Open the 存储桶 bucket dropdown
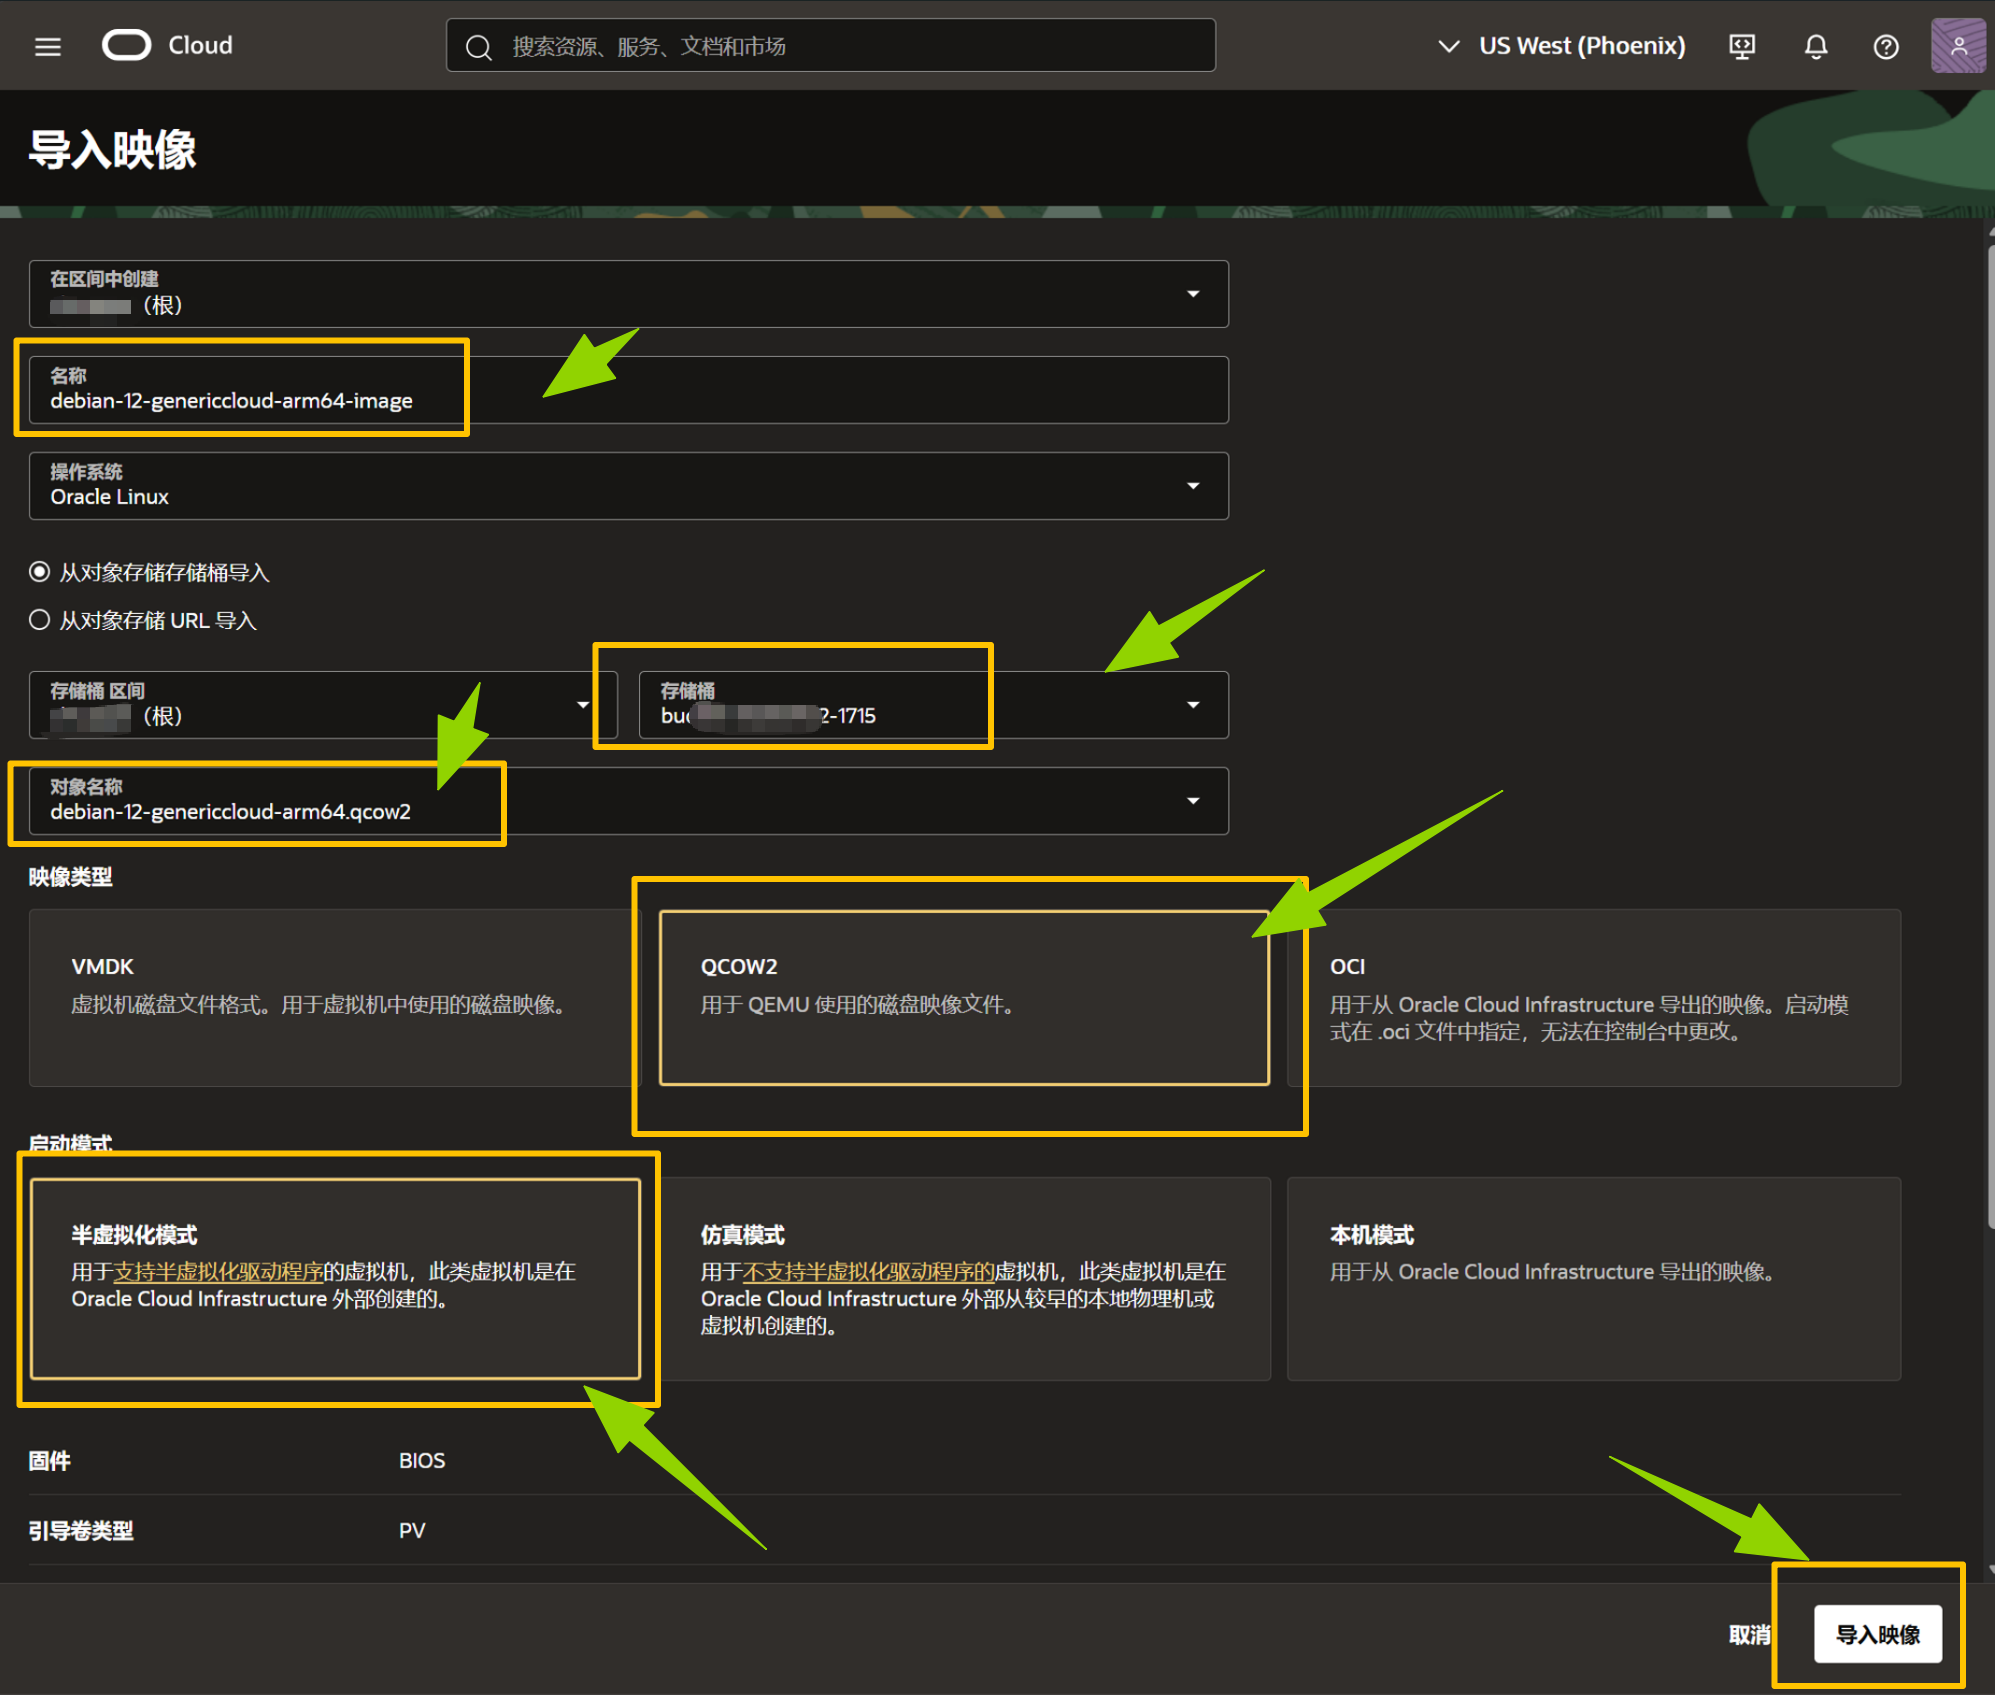Viewport: 1995px width, 1695px height. [x=1192, y=705]
